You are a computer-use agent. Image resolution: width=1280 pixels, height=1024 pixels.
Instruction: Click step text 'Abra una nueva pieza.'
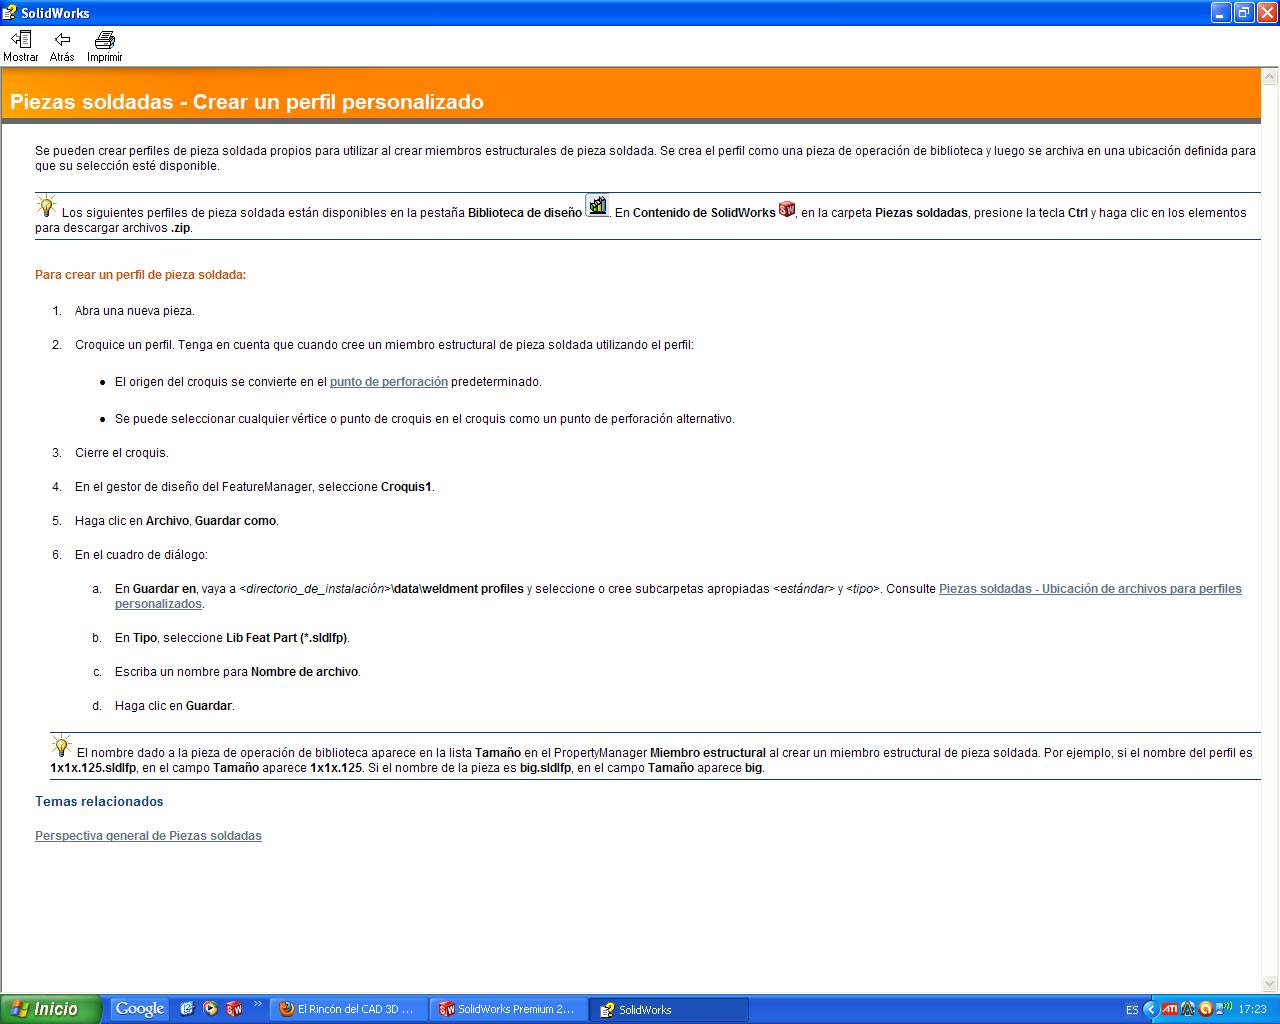click(x=135, y=311)
